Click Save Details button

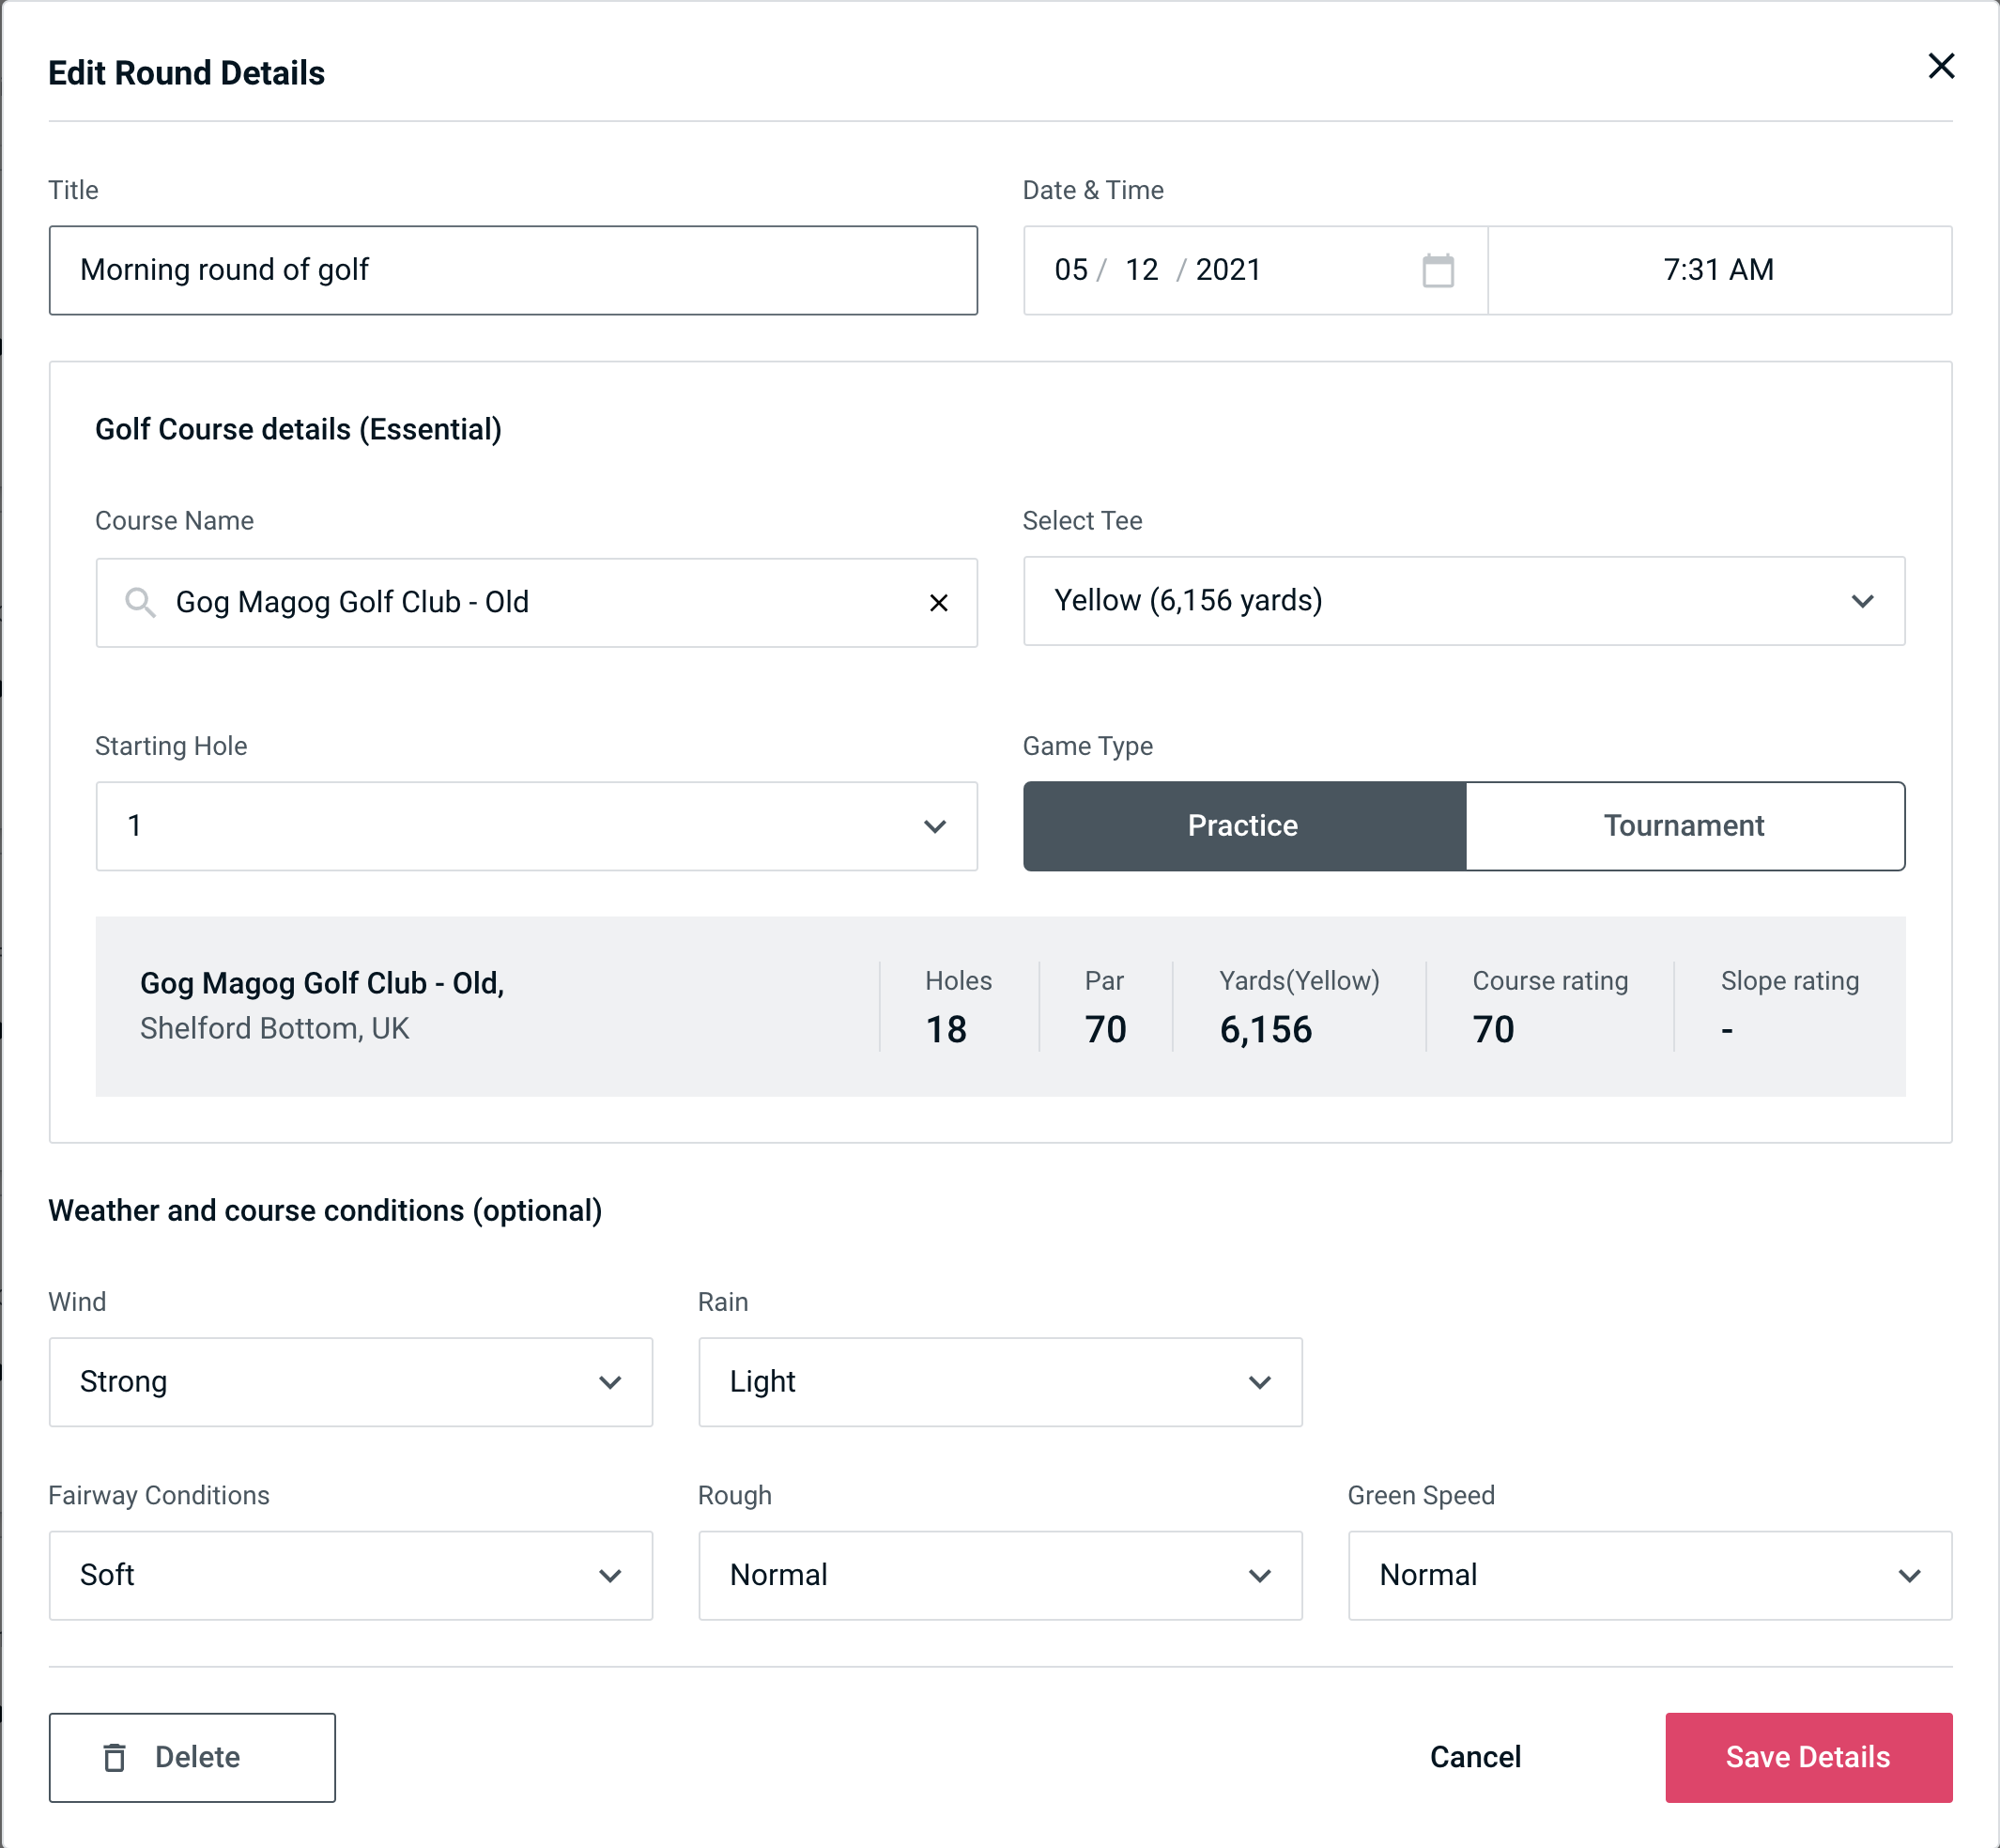pyautogui.click(x=1807, y=1758)
